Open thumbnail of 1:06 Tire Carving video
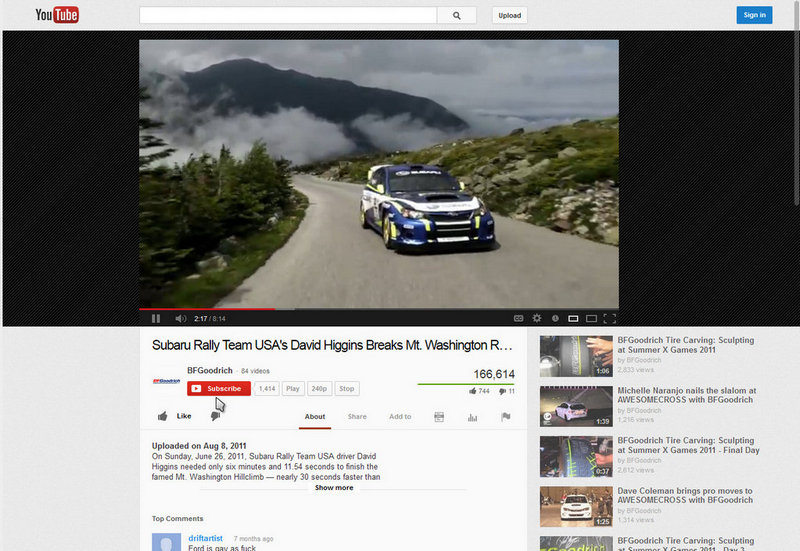This screenshot has width=800, height=551. tap(576, 356)
